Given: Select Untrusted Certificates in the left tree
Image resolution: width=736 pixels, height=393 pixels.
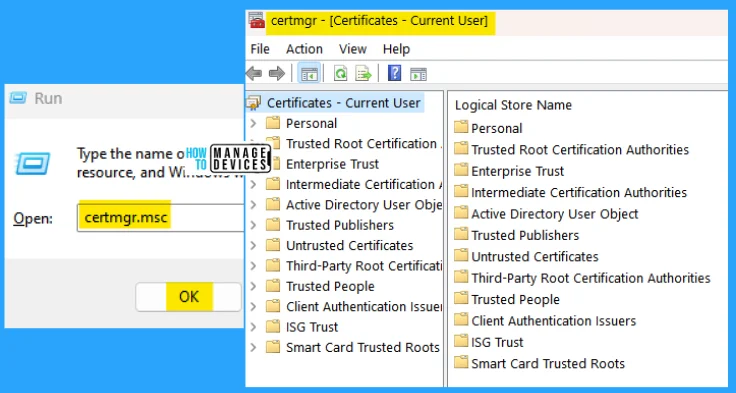Looking at the screenshot, I should pos(350,246).
